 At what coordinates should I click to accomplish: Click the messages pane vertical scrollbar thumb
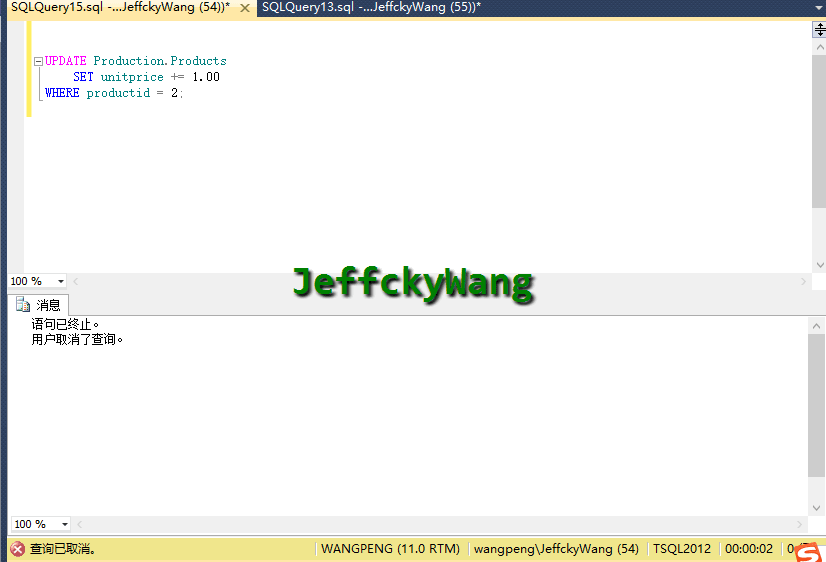(816, 405)
